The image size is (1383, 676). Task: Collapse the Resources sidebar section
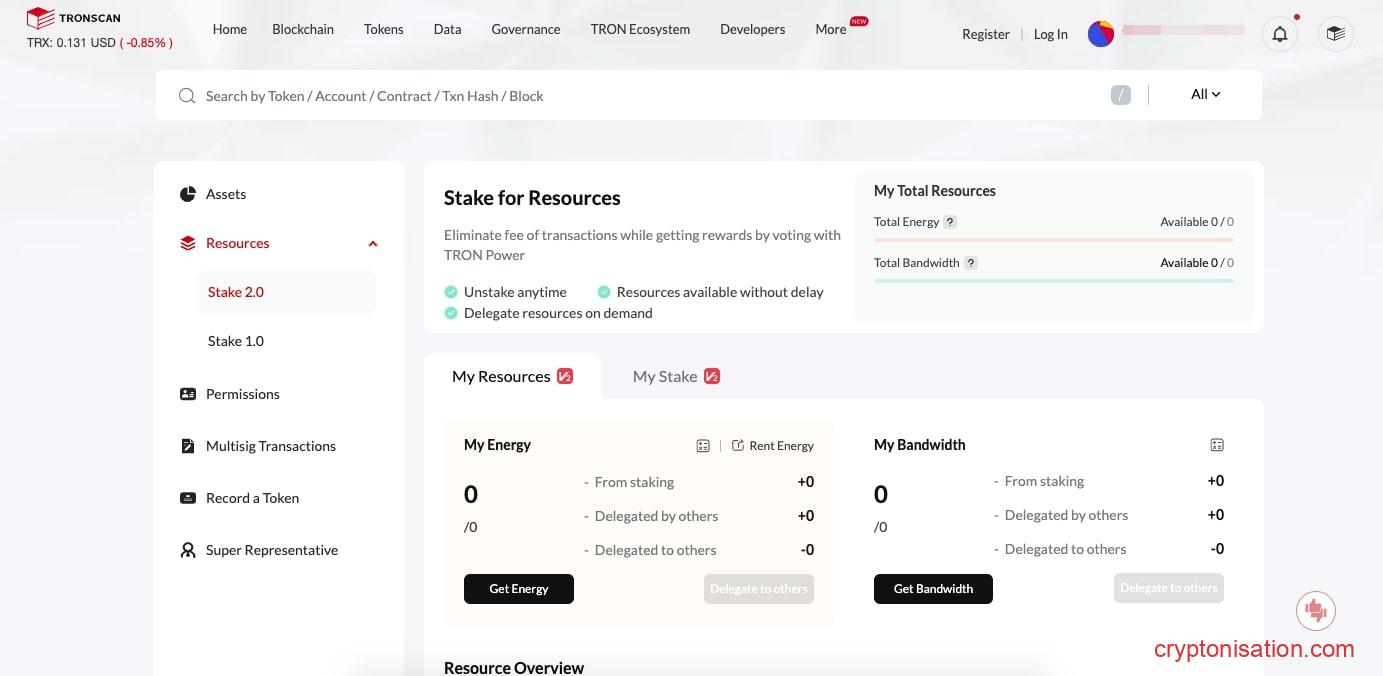click(x=372, y=244)
